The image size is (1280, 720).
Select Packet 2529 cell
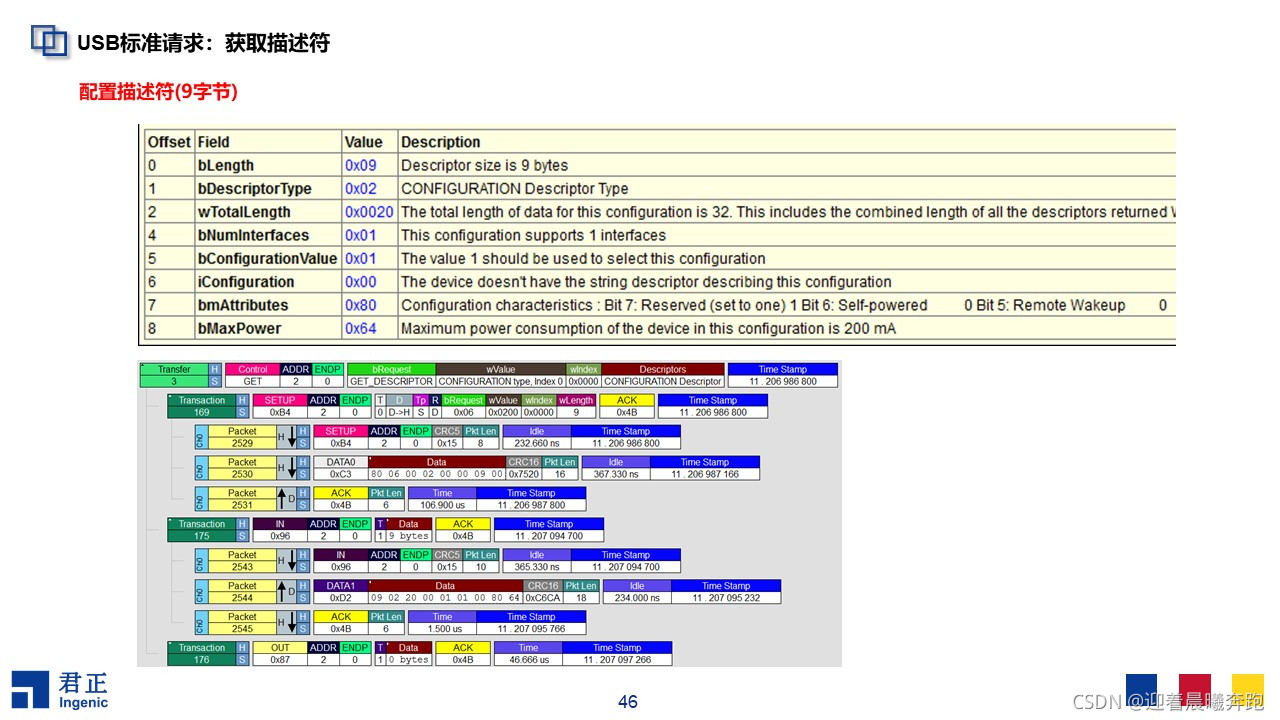242,437
